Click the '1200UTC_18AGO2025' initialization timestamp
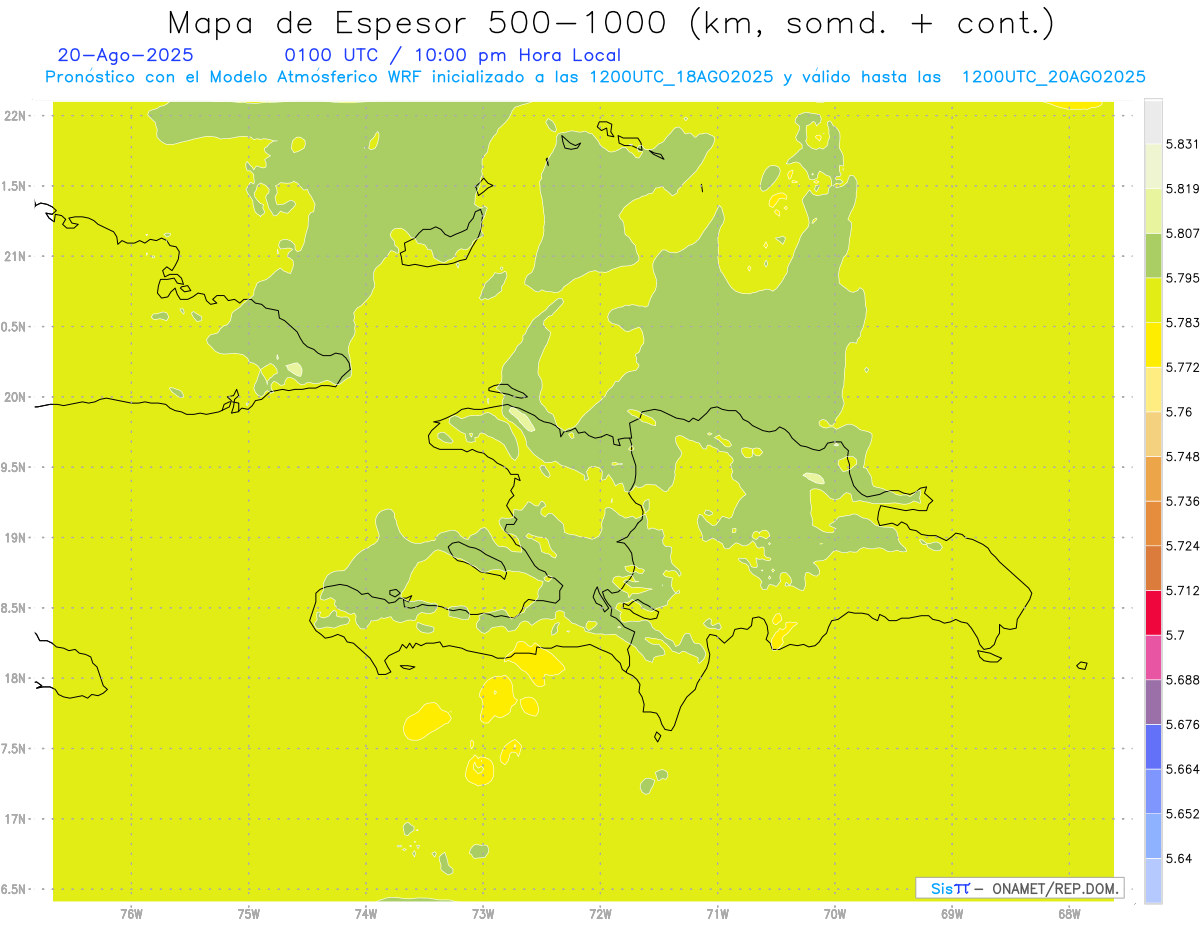Viewport: 1200px width, 927px height. (x=682, y=76)
